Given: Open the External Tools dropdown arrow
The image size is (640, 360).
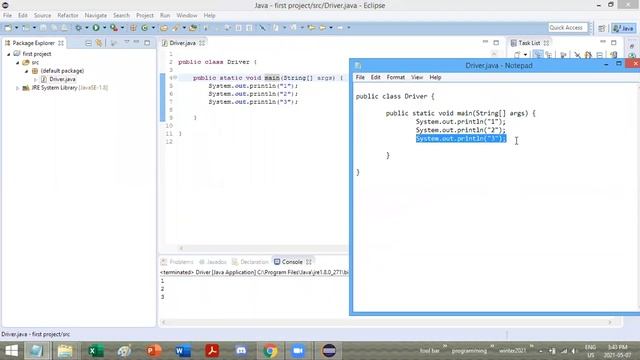Looking at the screenshot, I should click(x=122, y=28).
